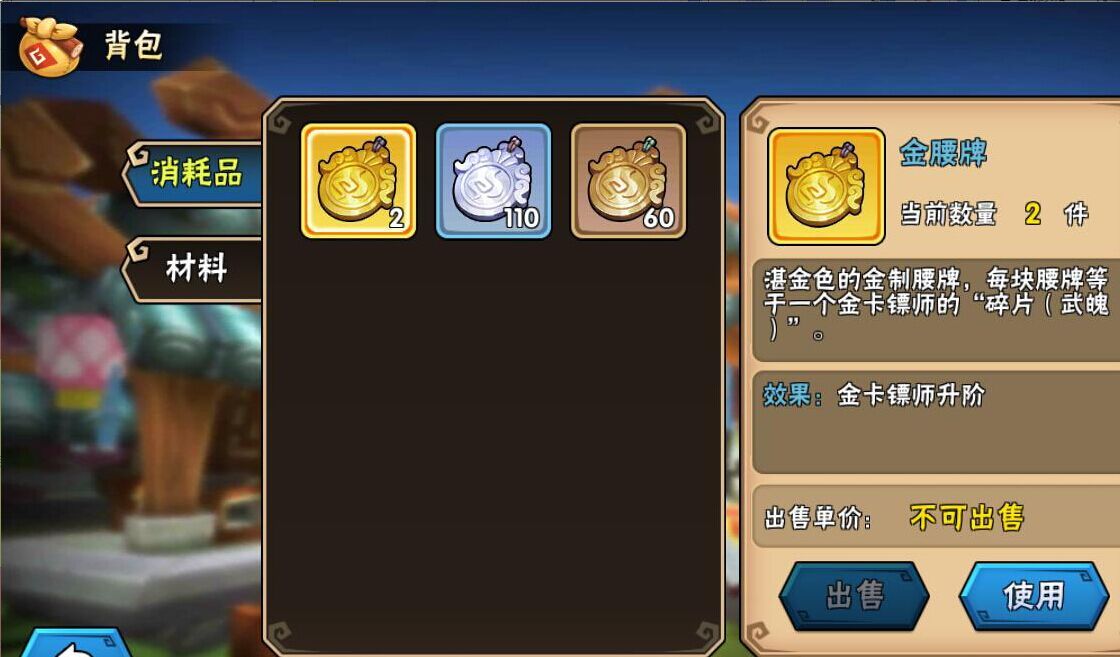Click the 使用 use button
The image size is (1120, 657).
coord(1033,596)
